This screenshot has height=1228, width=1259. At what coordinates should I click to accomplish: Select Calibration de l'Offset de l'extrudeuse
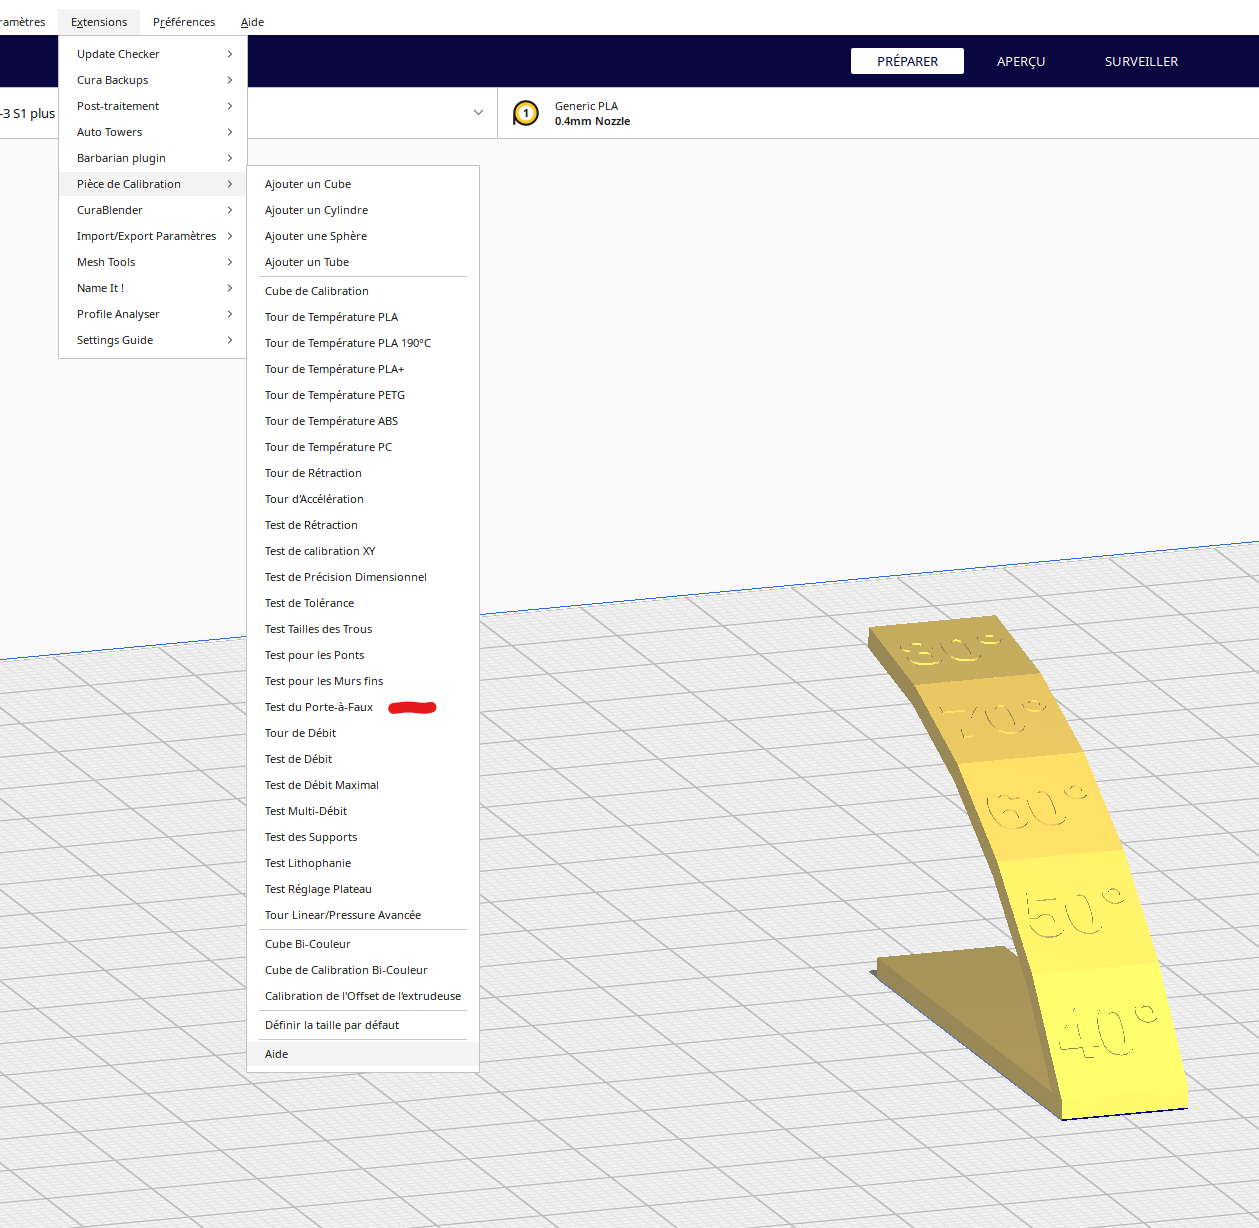point(363,996)
